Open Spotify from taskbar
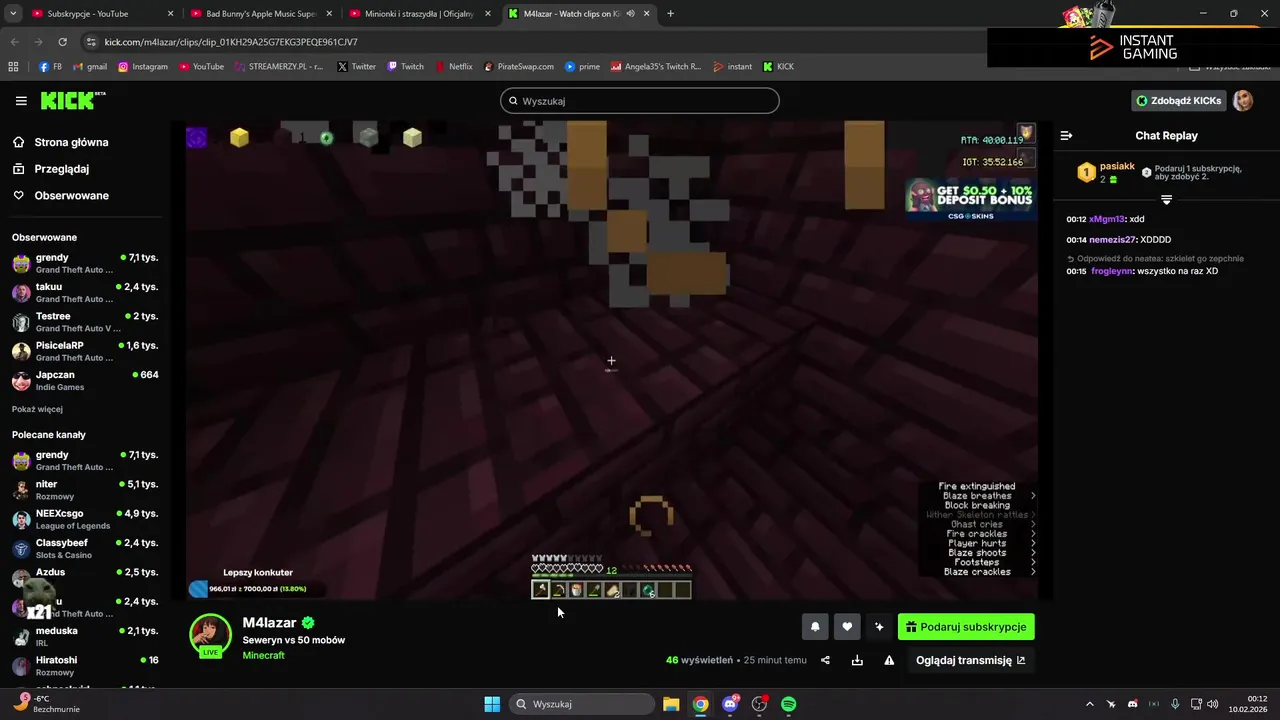 pos(788,704)
